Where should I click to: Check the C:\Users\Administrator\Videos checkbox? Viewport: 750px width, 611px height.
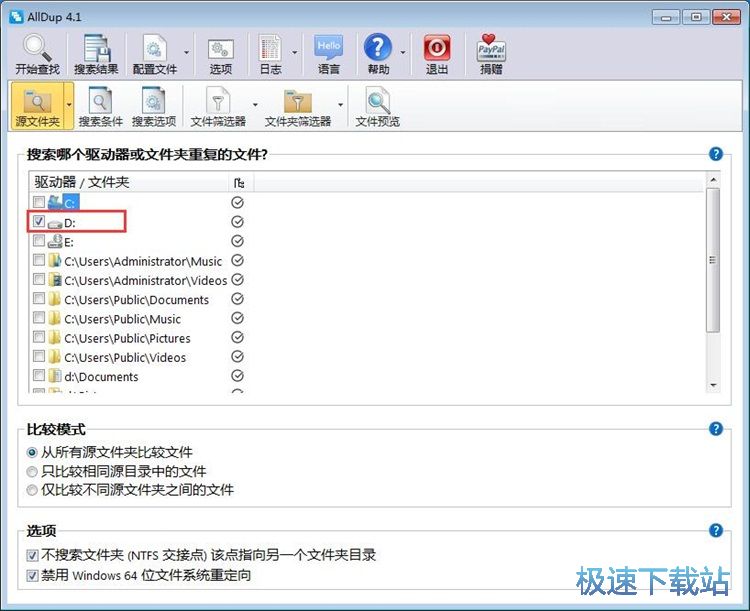click(39, 279)
